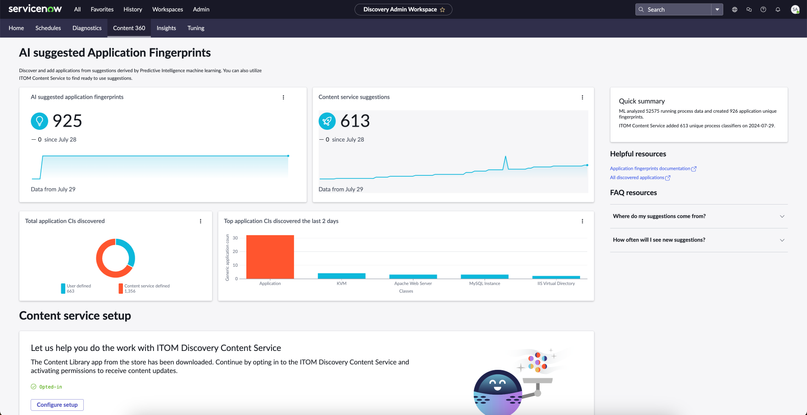The height and width of the screenshot is (415, 807).
Task: Click the 925 fingerprint count value
Action: point(67,121)
